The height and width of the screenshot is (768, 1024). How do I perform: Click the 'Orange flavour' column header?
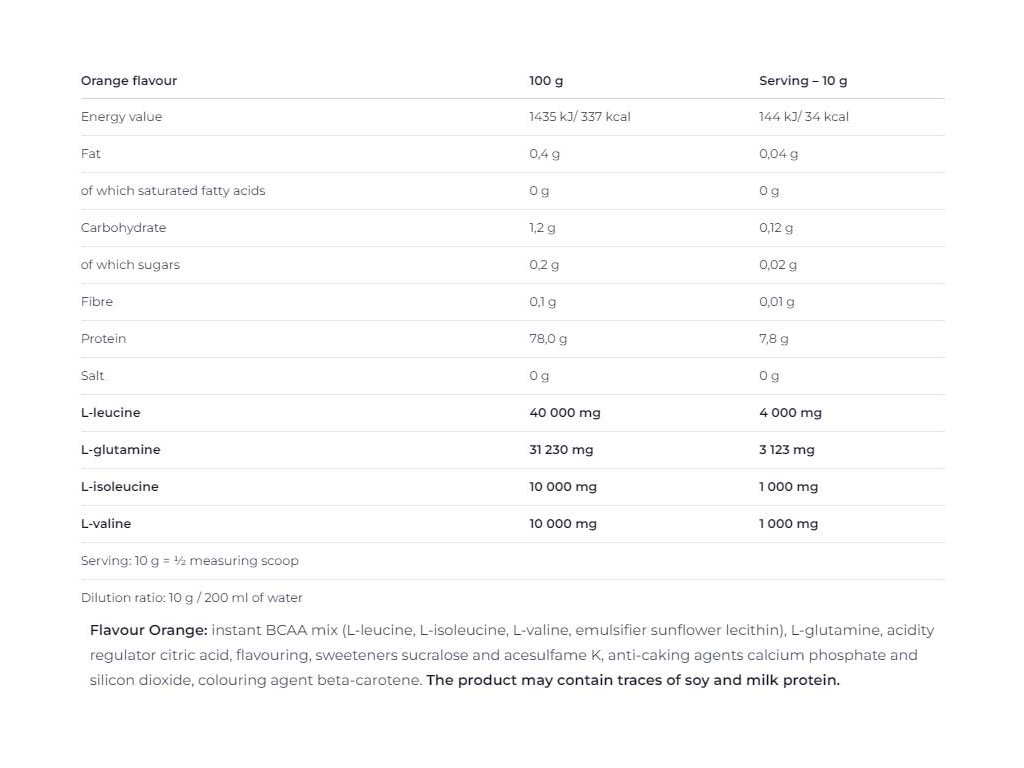(129, 81)
